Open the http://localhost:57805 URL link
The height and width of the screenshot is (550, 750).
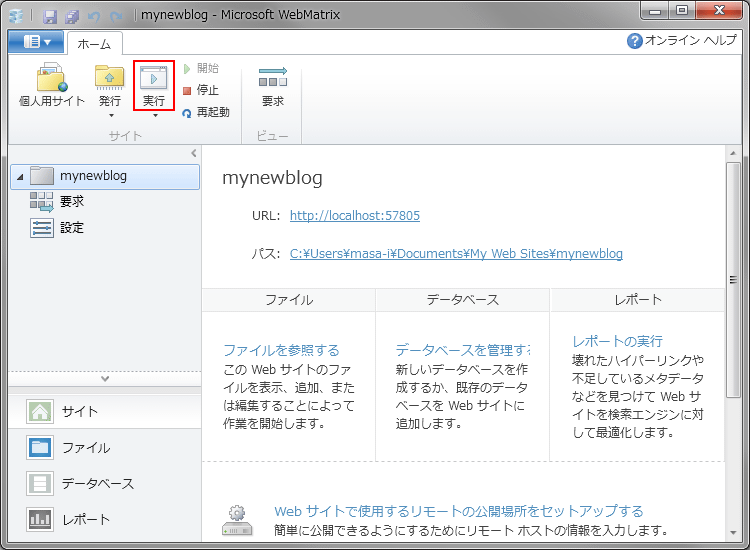354,216
